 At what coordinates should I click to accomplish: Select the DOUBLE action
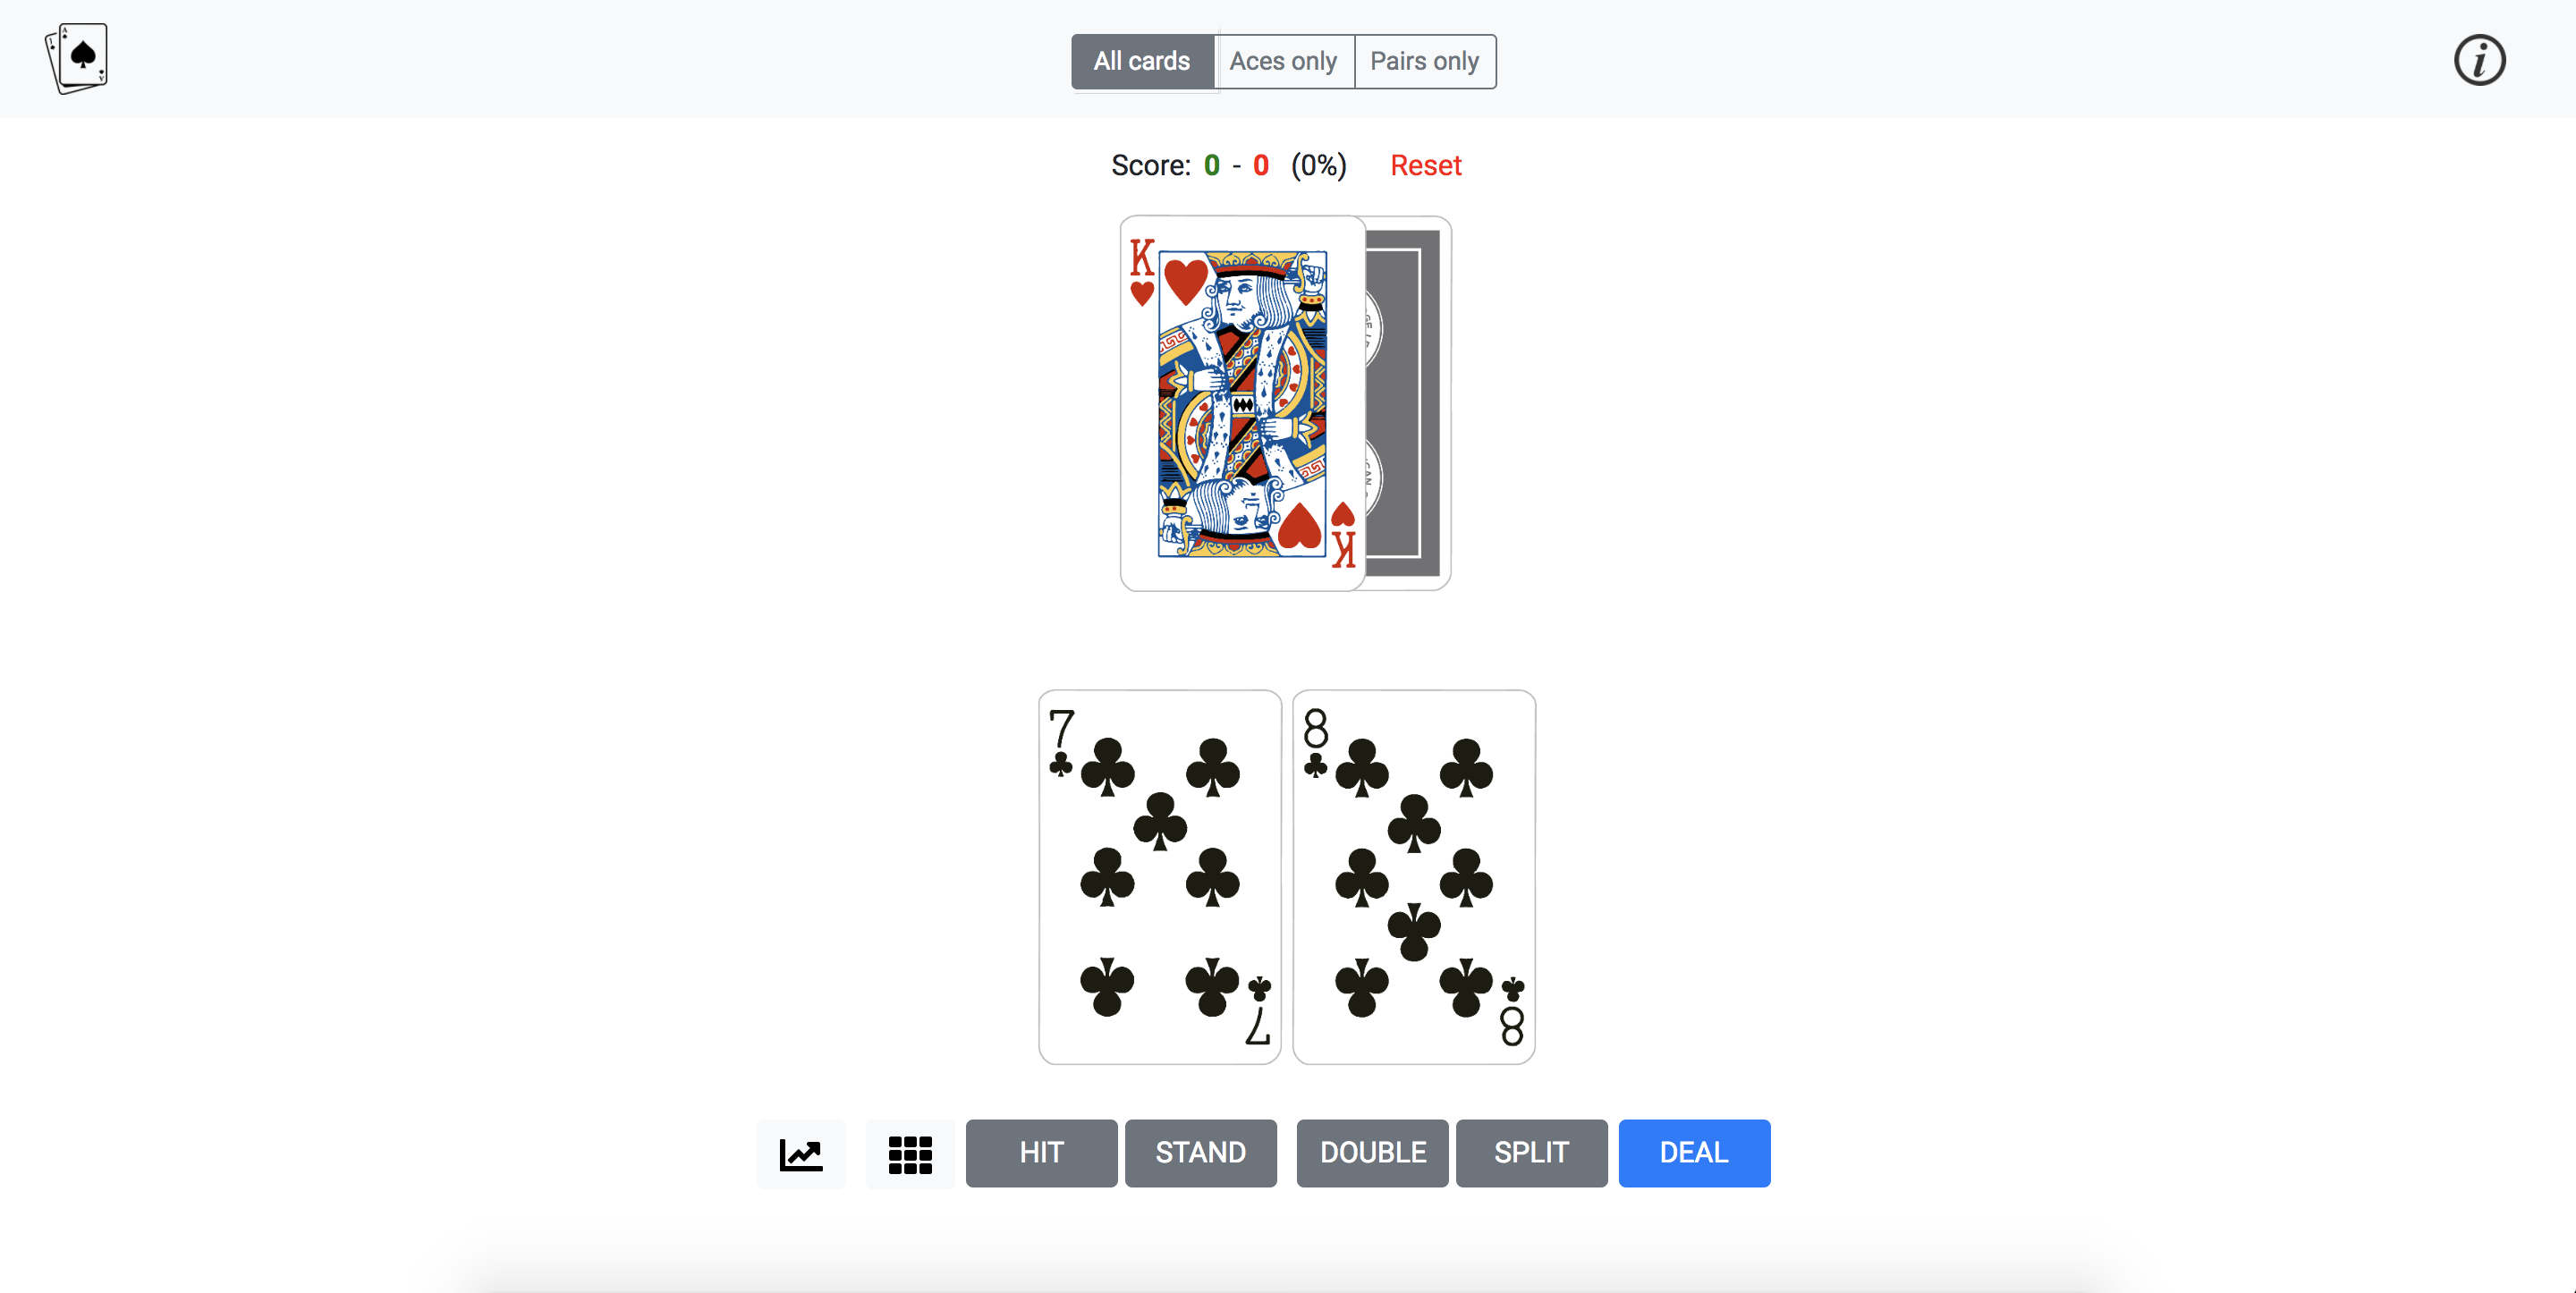click(1374, 1151)
